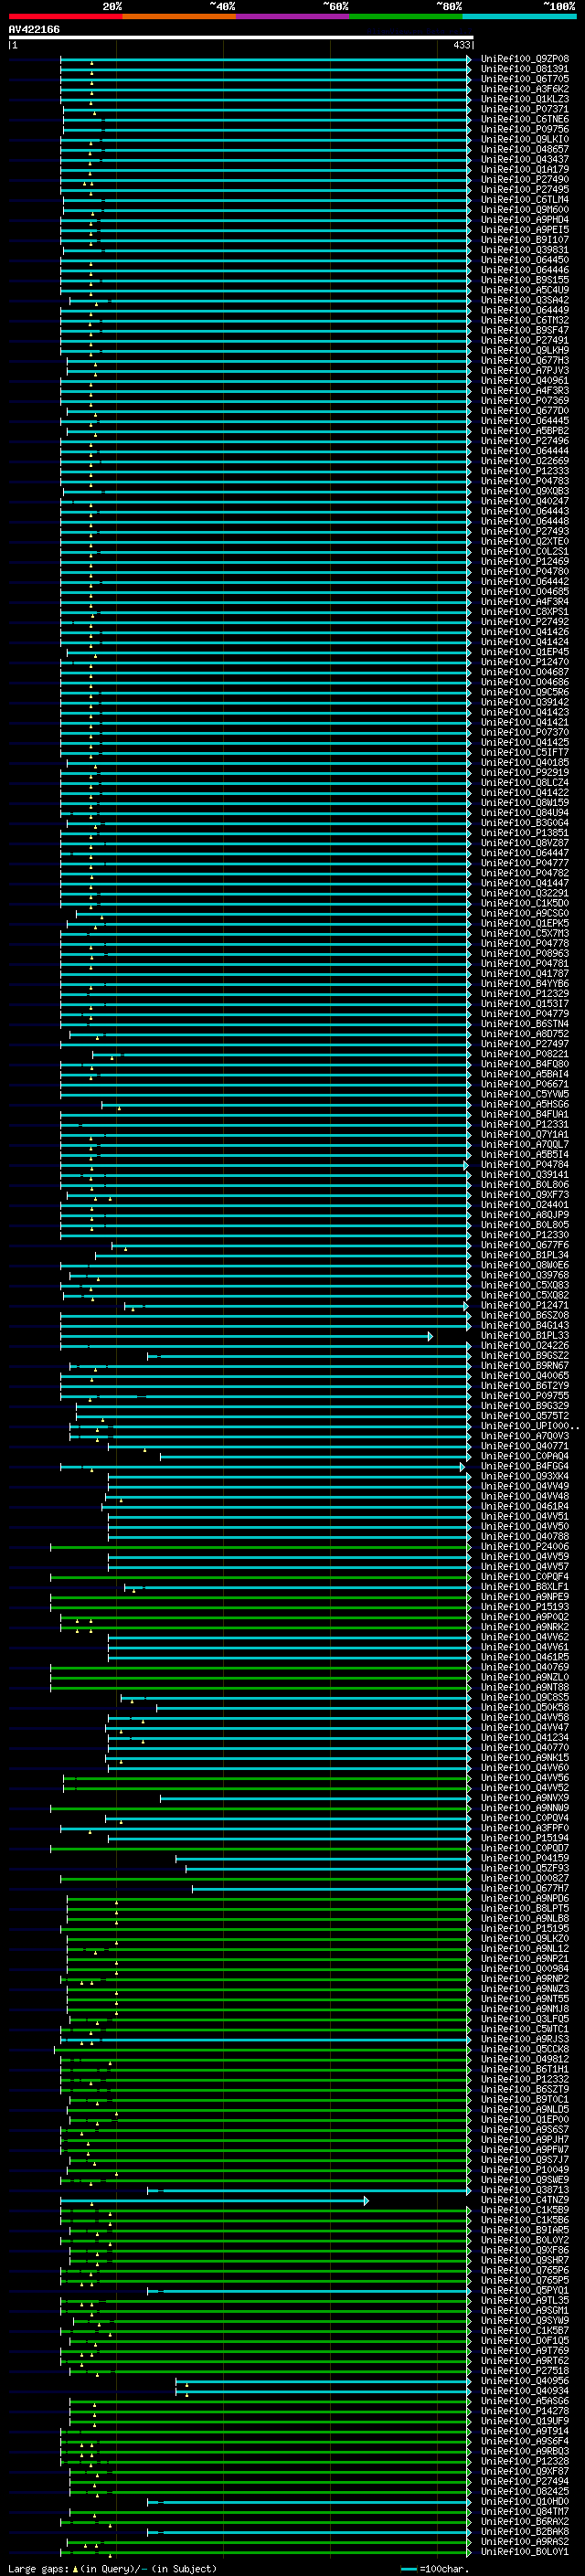The height and width of the screenshot is (2576, 585).
Task: Click the truncated label UniRef100_UPI000..
Action: pyautogui.click(x=528, y=1426)
